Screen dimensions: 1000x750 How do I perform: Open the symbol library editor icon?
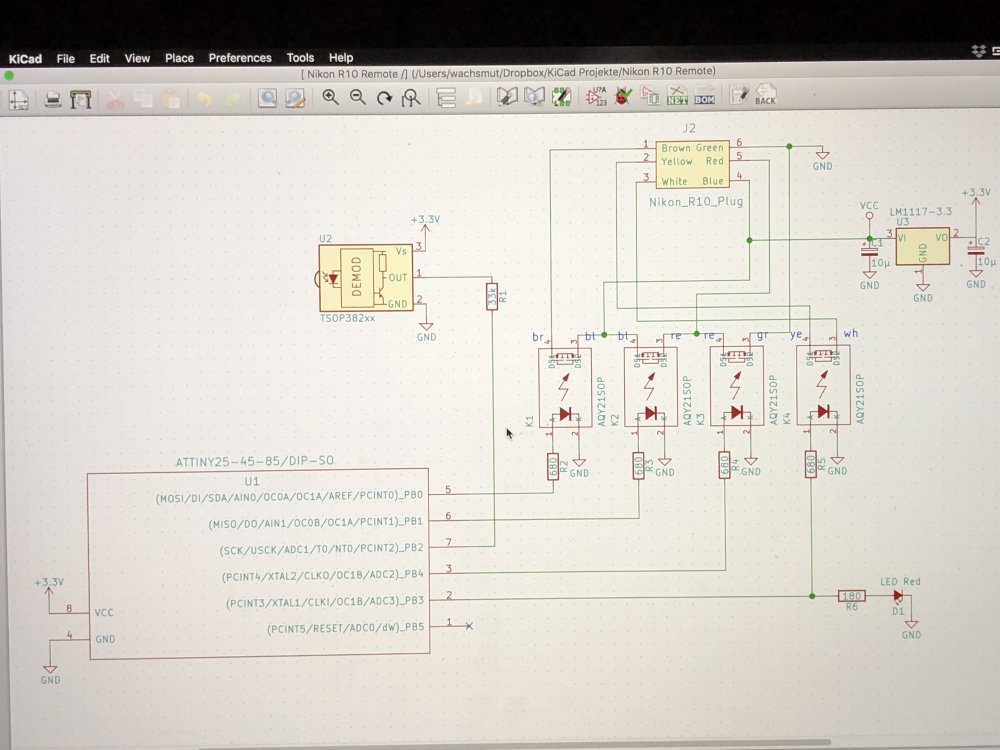pyautogui.click(x=508, y=97)
